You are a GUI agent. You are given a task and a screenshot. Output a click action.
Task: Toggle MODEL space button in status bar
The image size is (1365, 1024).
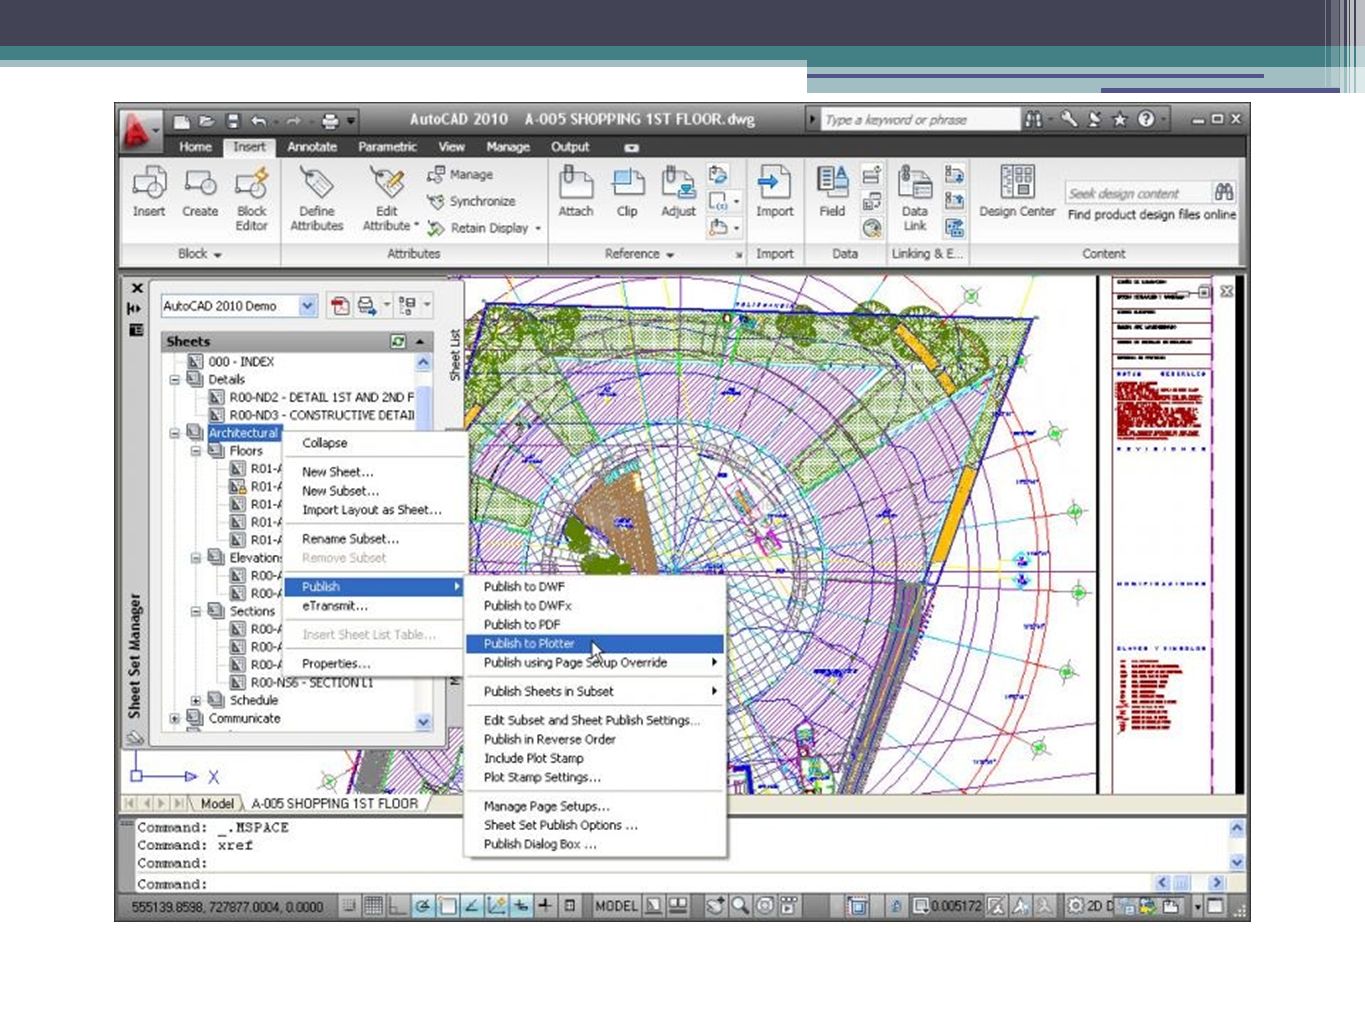[x=615, y=906]
